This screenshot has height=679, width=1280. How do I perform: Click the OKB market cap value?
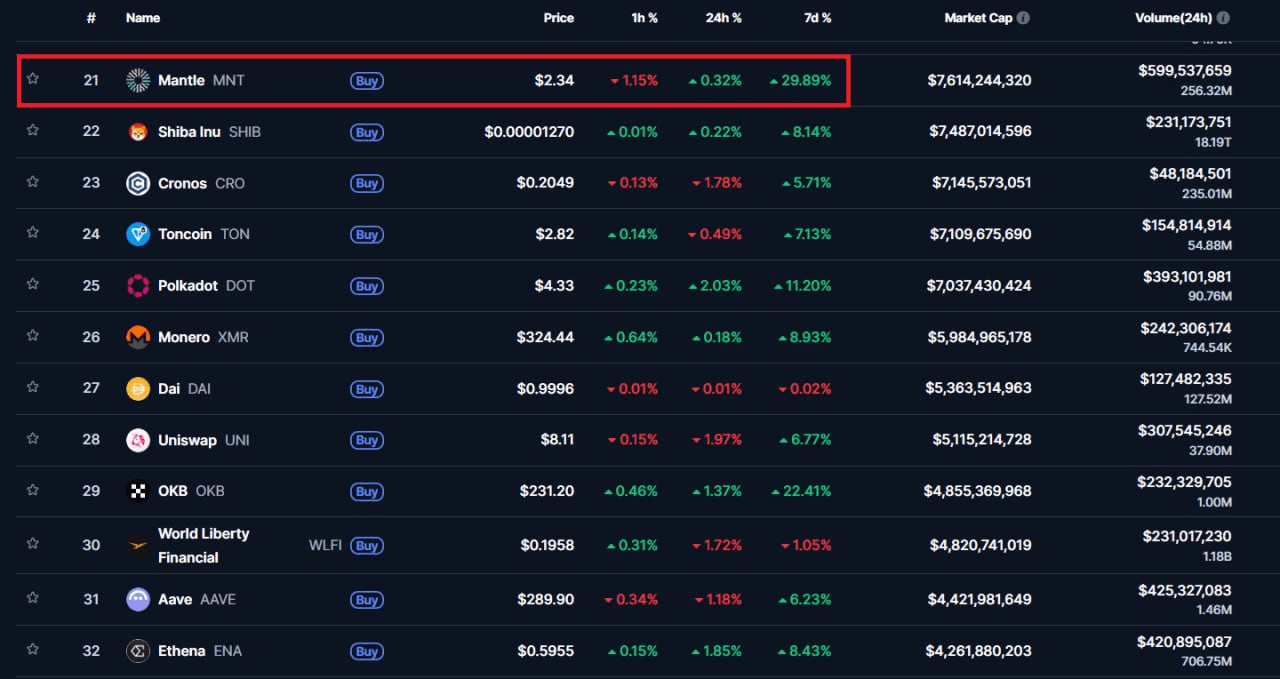tap(977, 491)
